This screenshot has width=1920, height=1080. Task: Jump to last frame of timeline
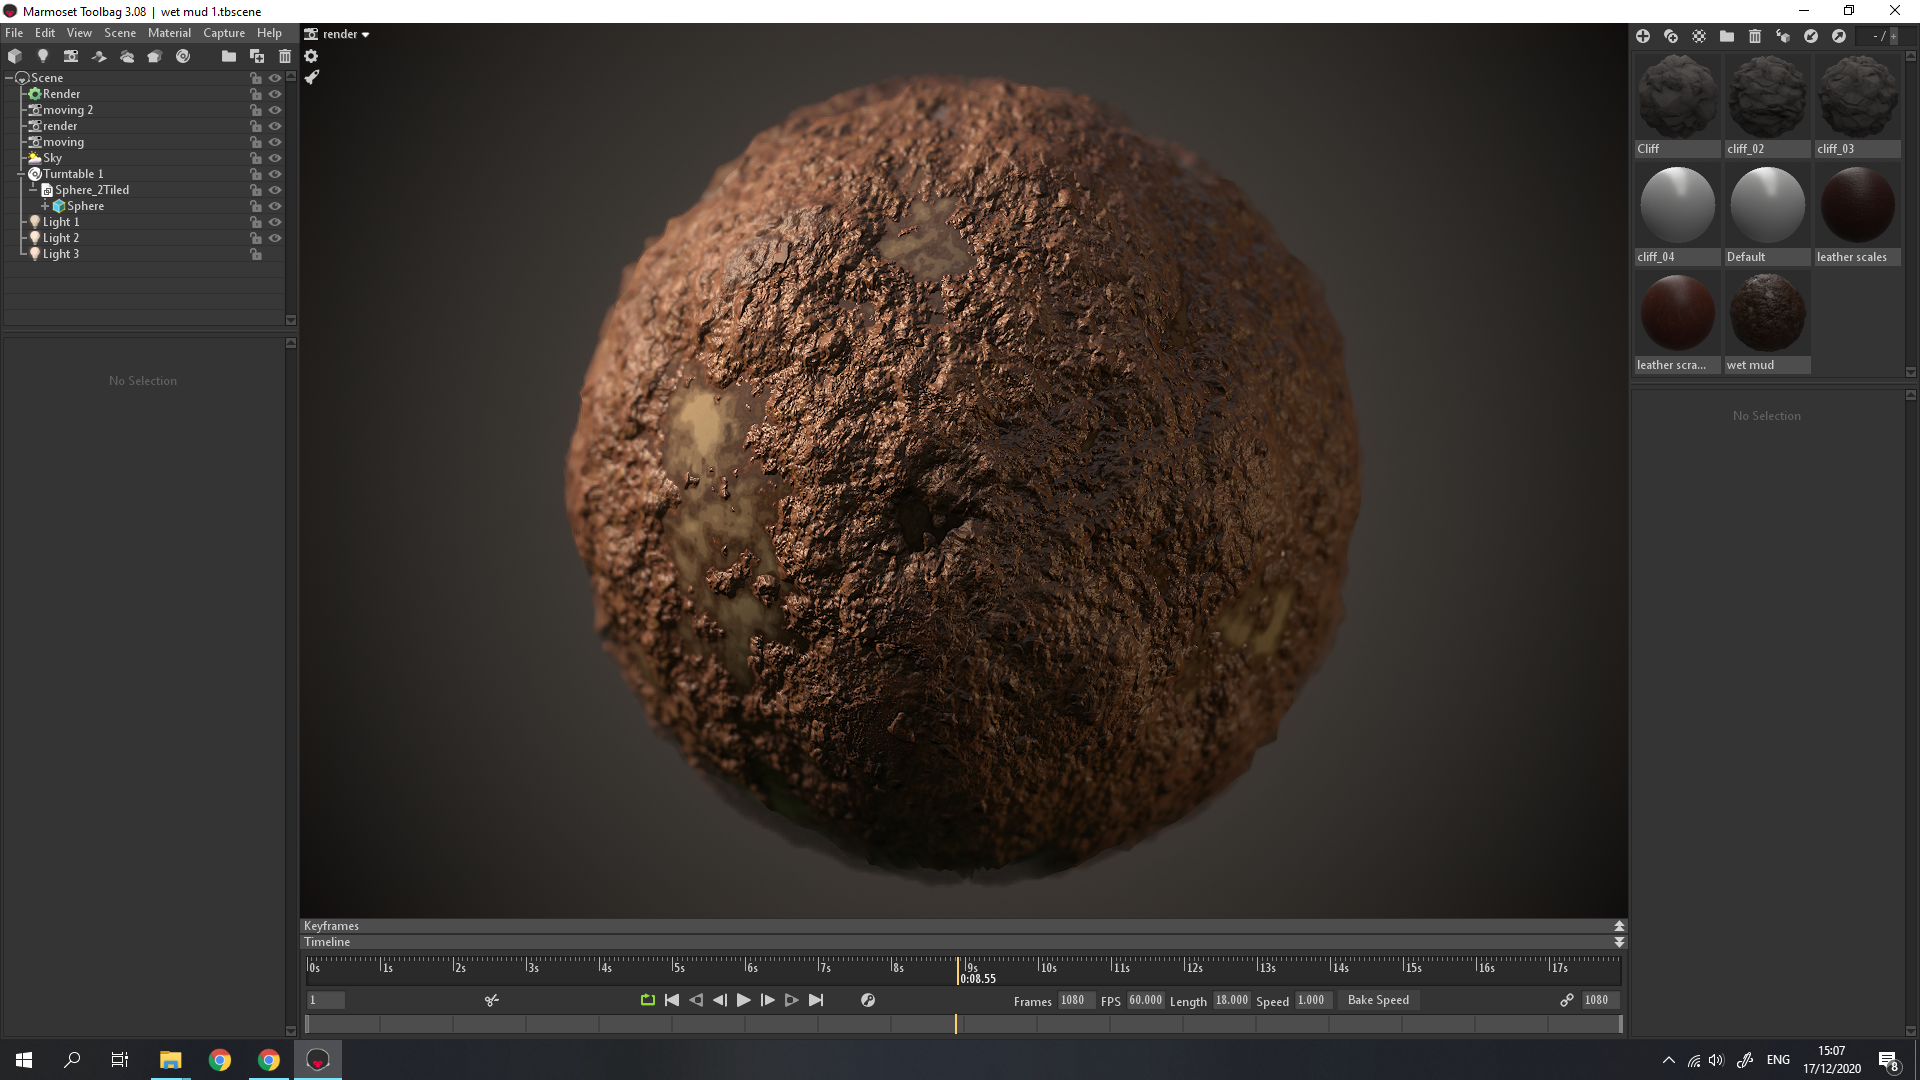(x=816, y=1000)
